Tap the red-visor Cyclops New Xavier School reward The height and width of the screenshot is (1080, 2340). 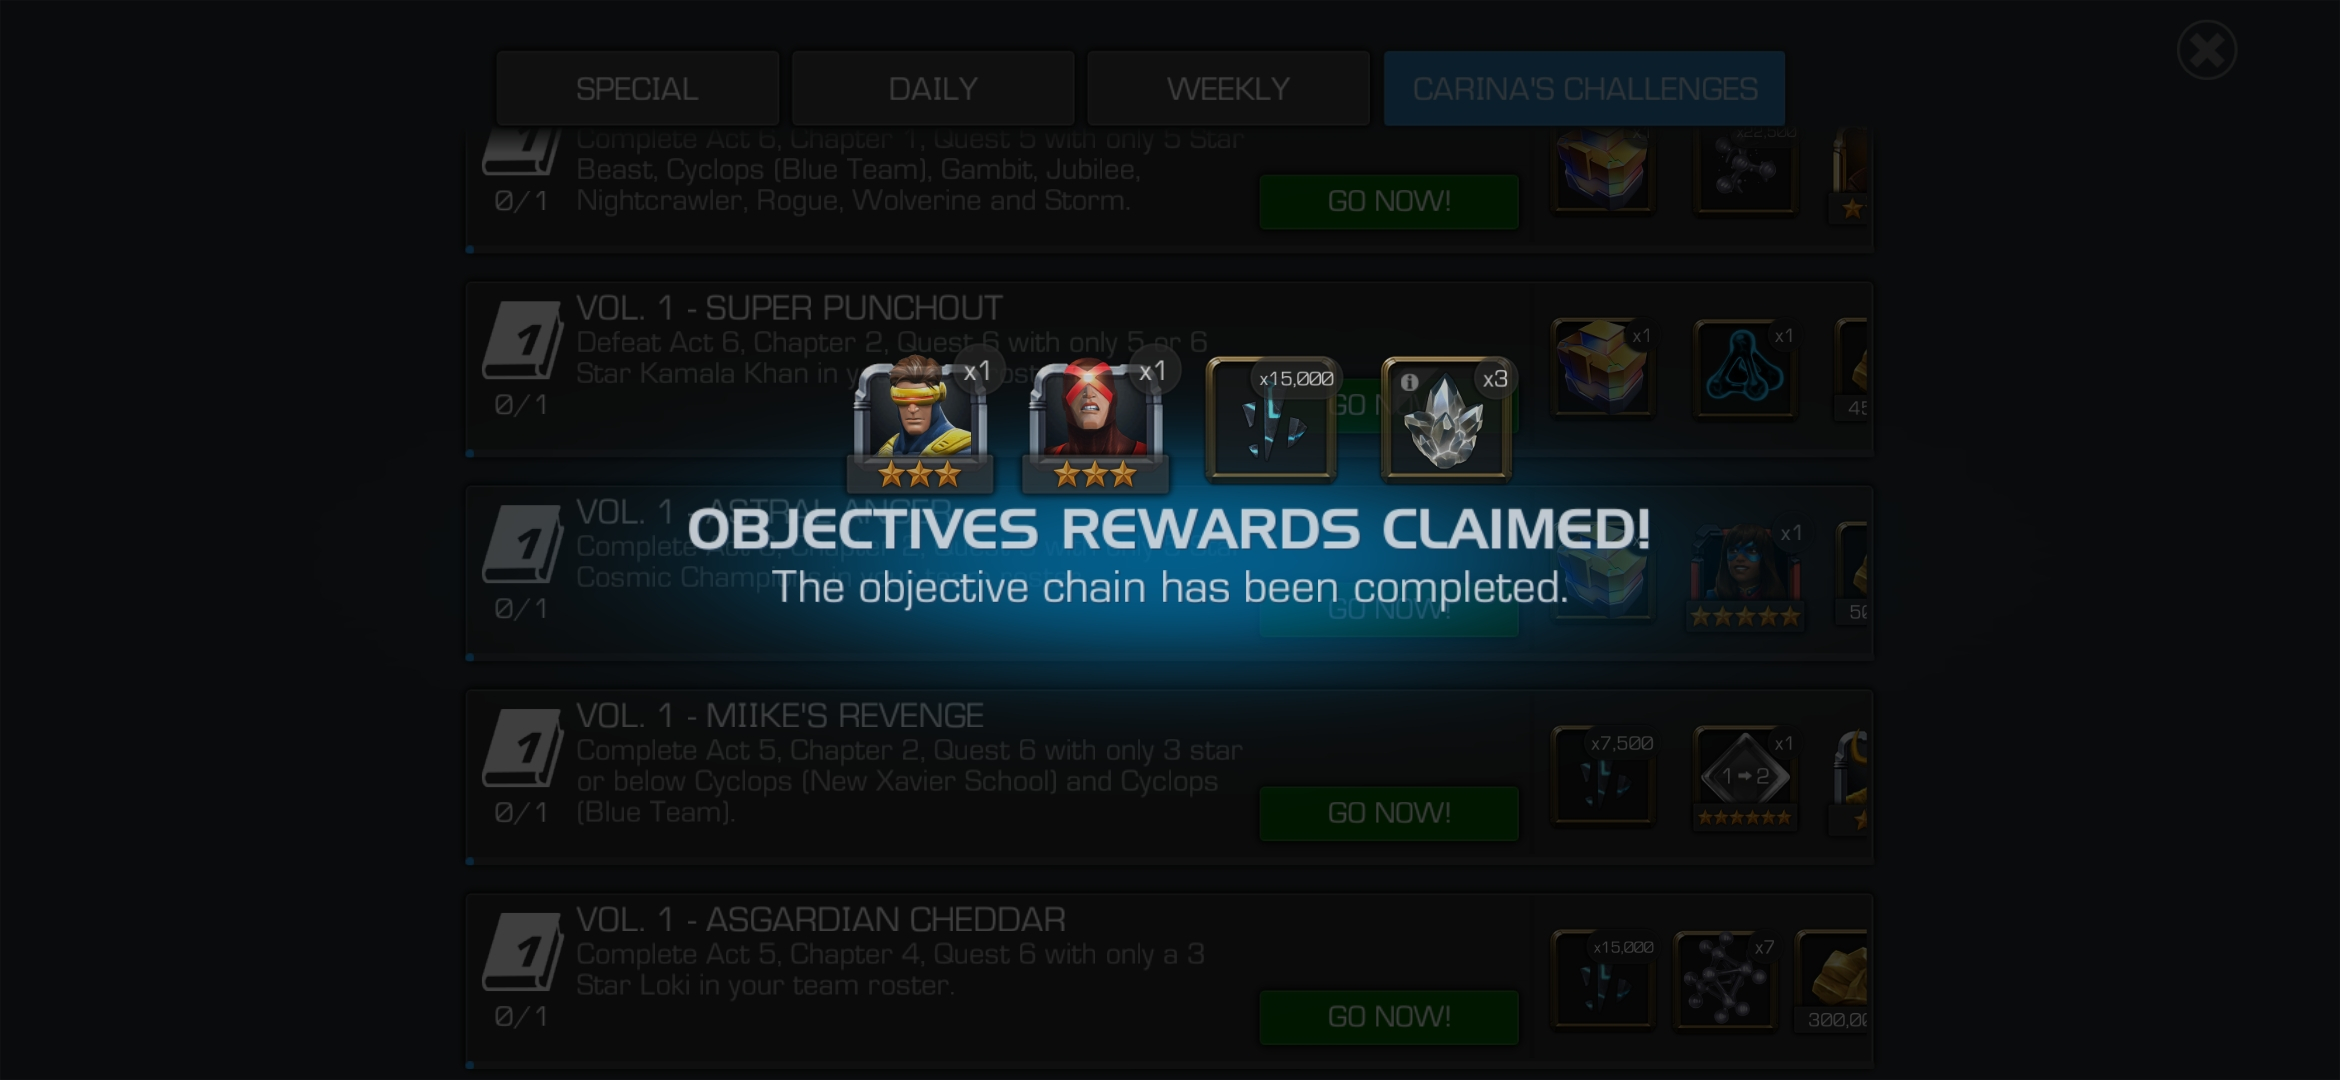(x=1095, y=422)
